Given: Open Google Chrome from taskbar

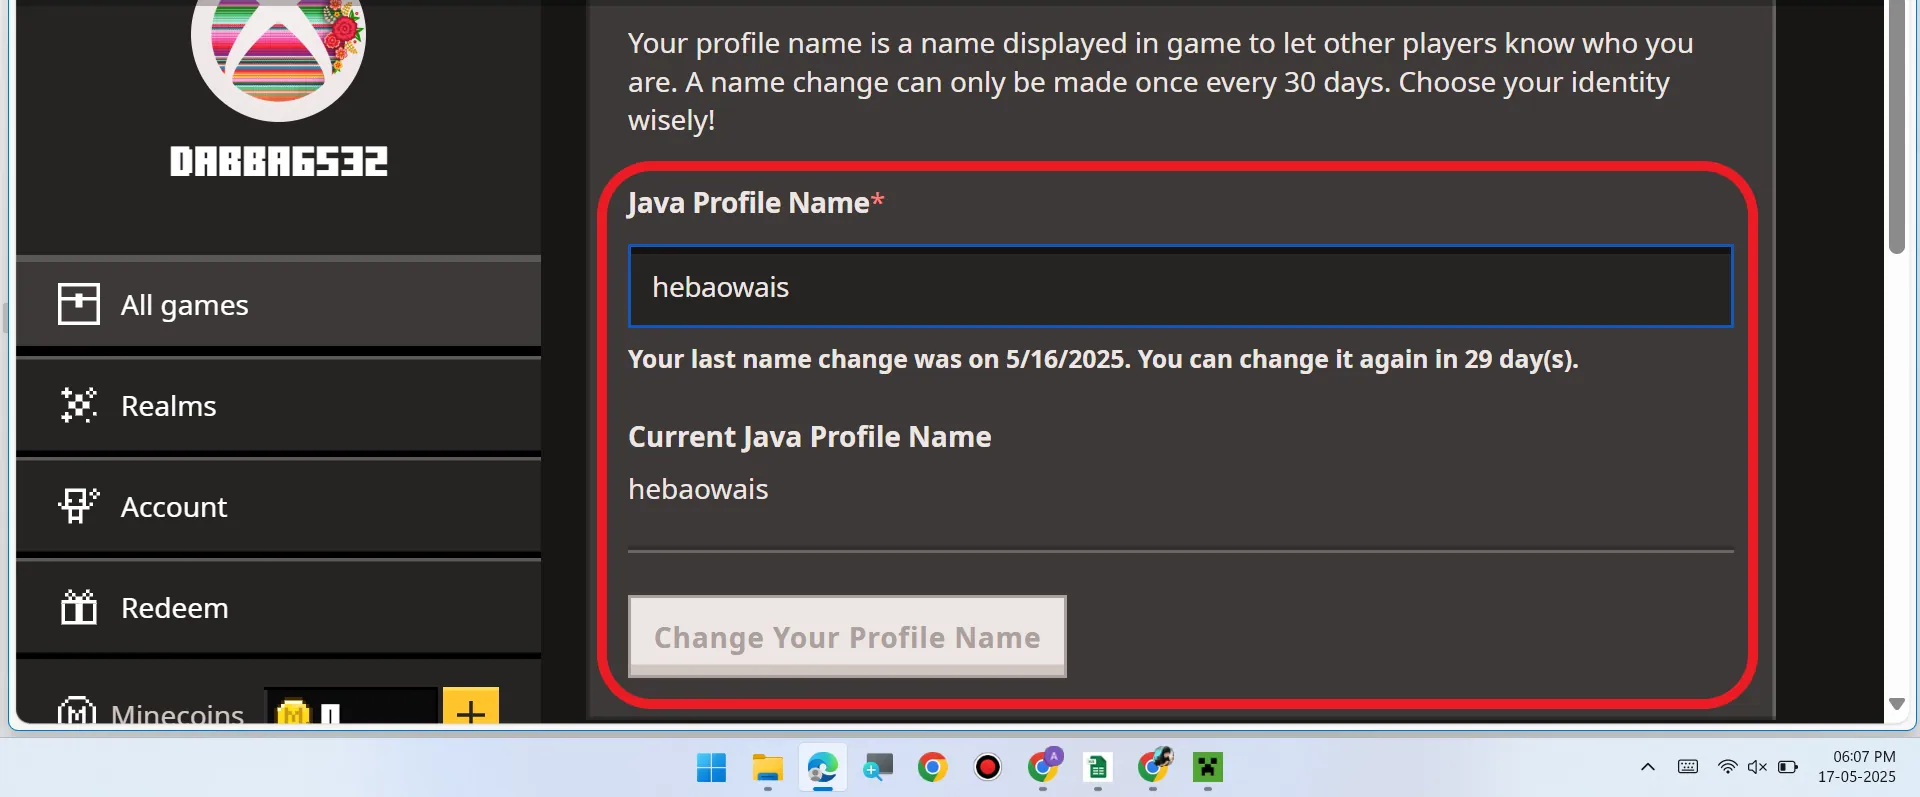Looking at the screenshot, I should (932, 768).
